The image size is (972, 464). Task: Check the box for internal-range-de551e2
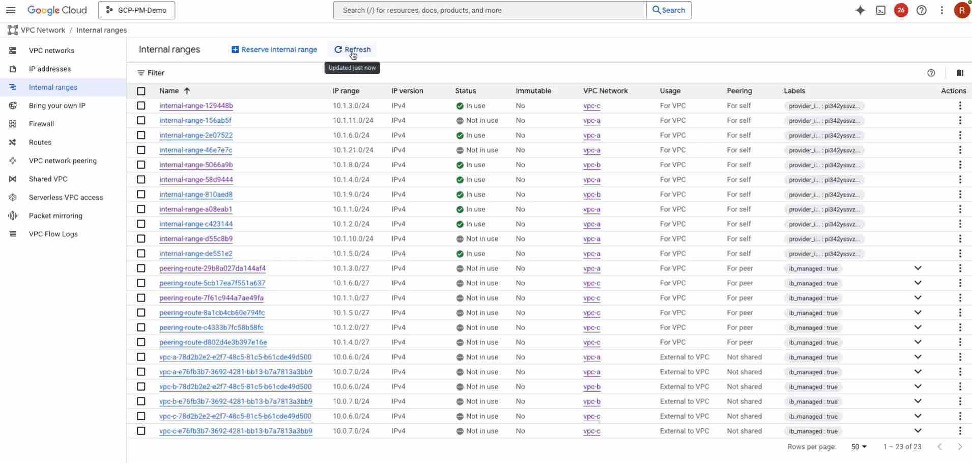point(141,254)
